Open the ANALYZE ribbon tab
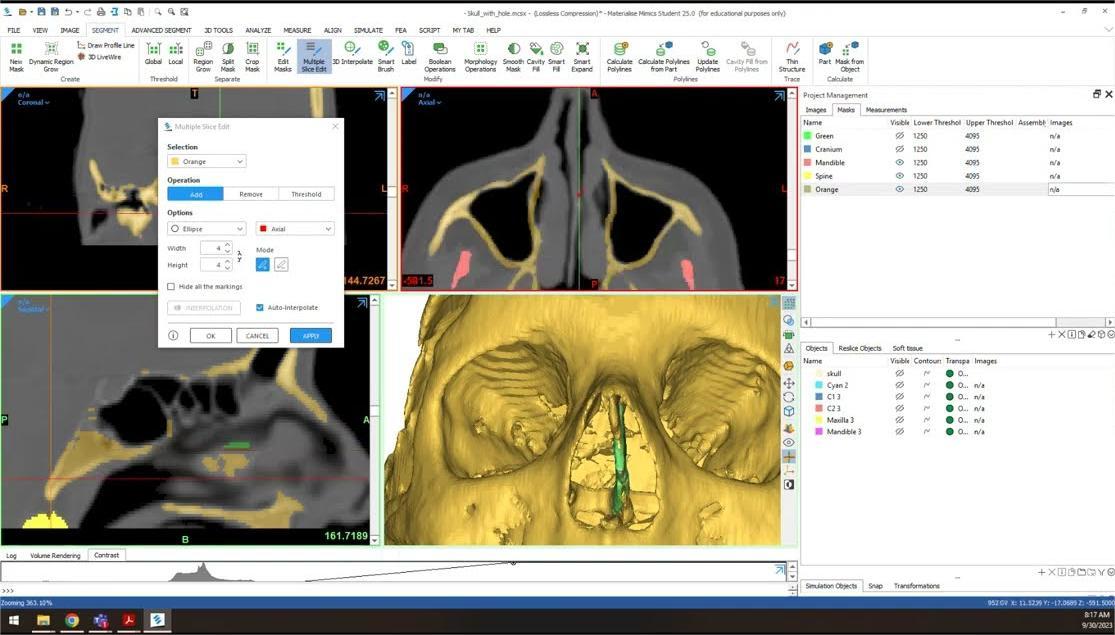 coord(258,30)
